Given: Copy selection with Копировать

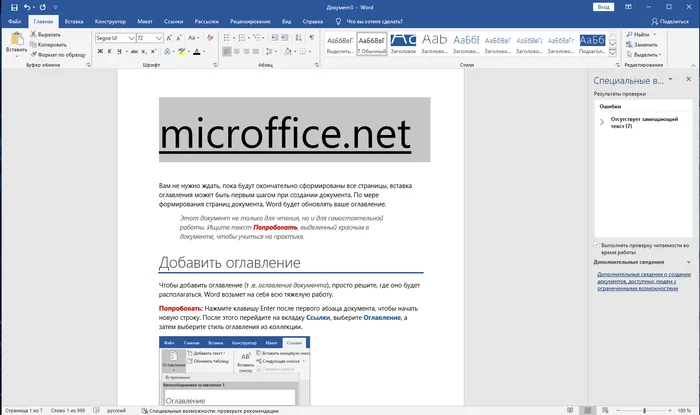Looking at the screenshot, I should coord(48,45).
